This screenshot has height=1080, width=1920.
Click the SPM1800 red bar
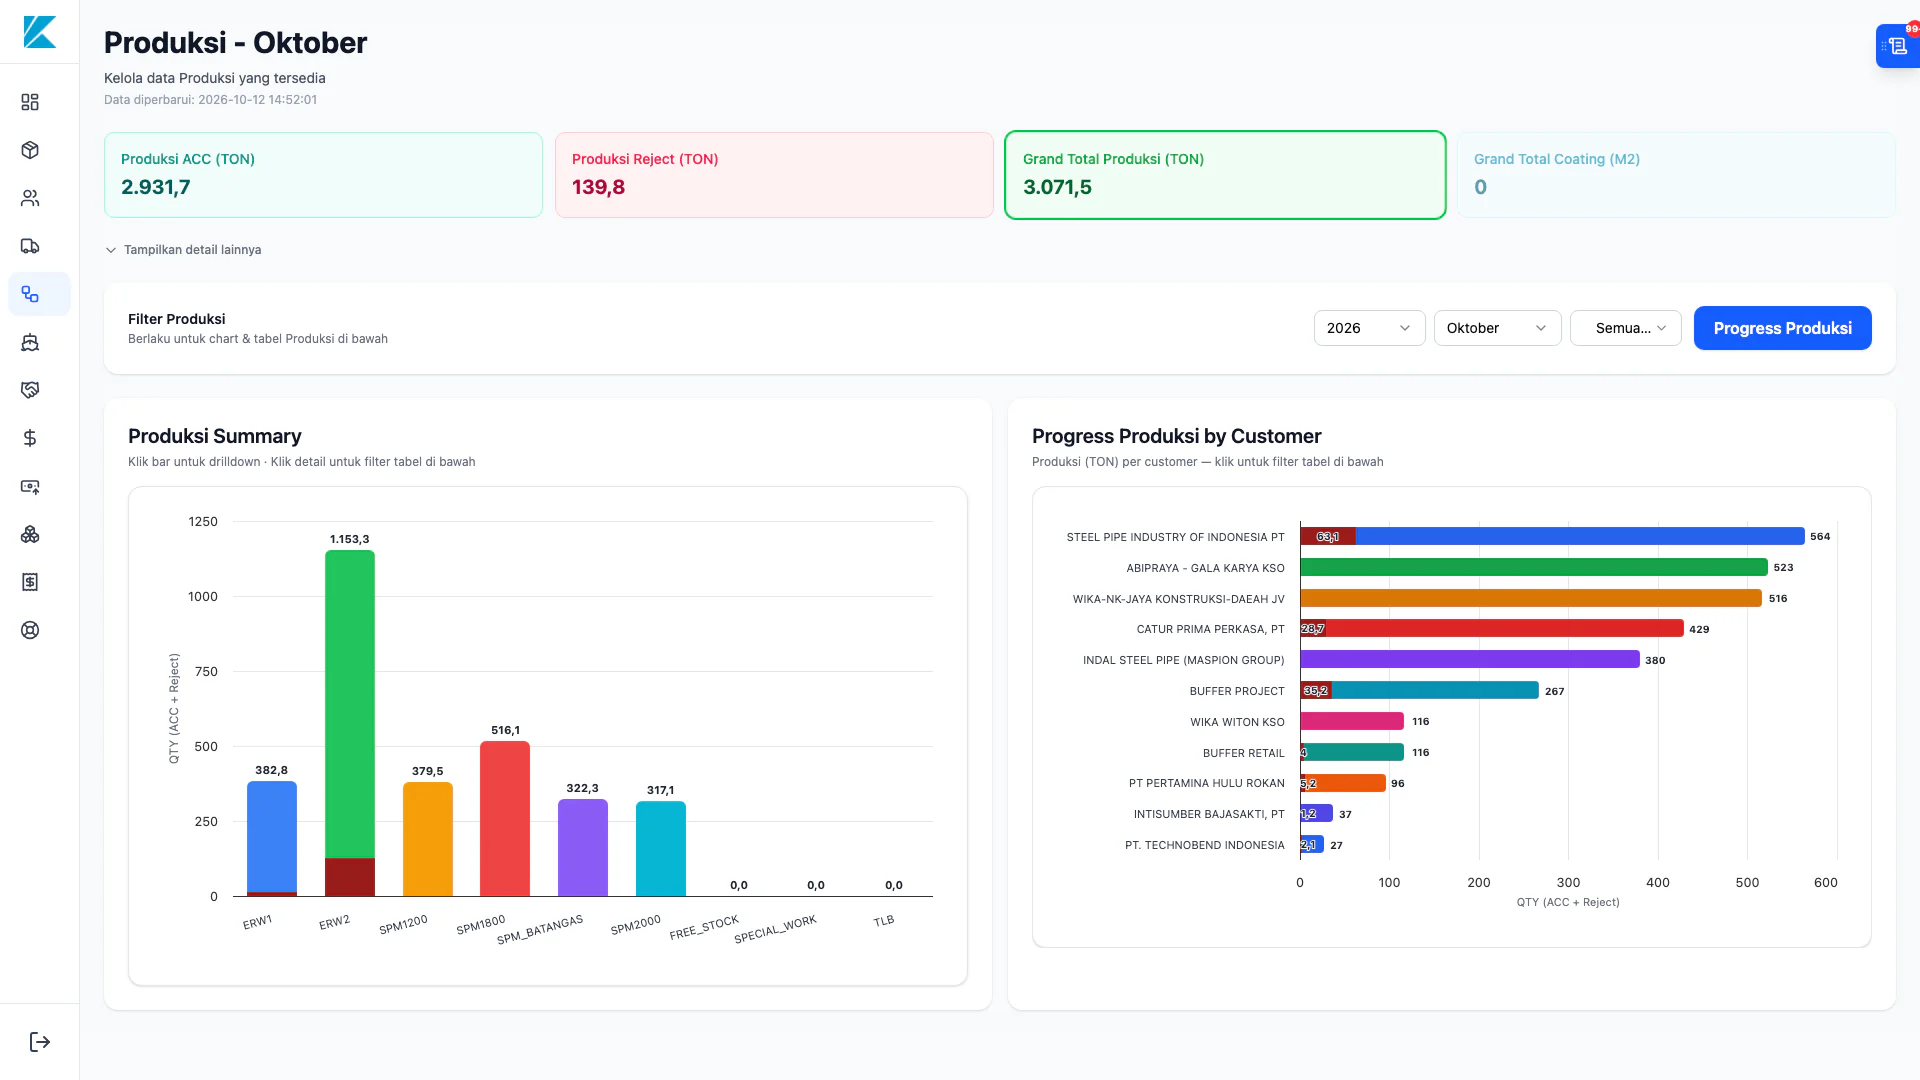point(505,818)
